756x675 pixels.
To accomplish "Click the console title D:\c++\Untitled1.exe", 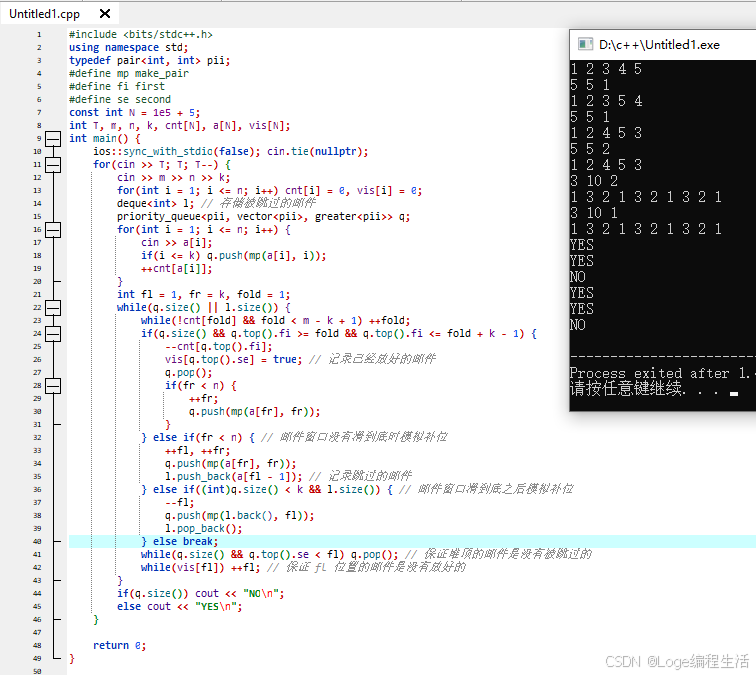I will coord(659,45).
